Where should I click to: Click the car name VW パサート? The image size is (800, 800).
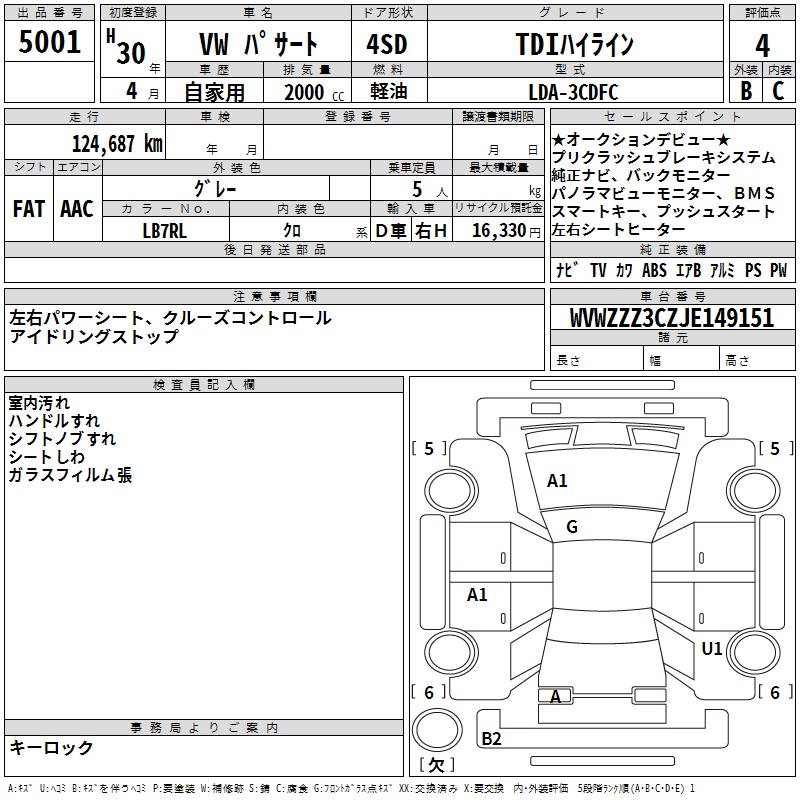(259, 44)
